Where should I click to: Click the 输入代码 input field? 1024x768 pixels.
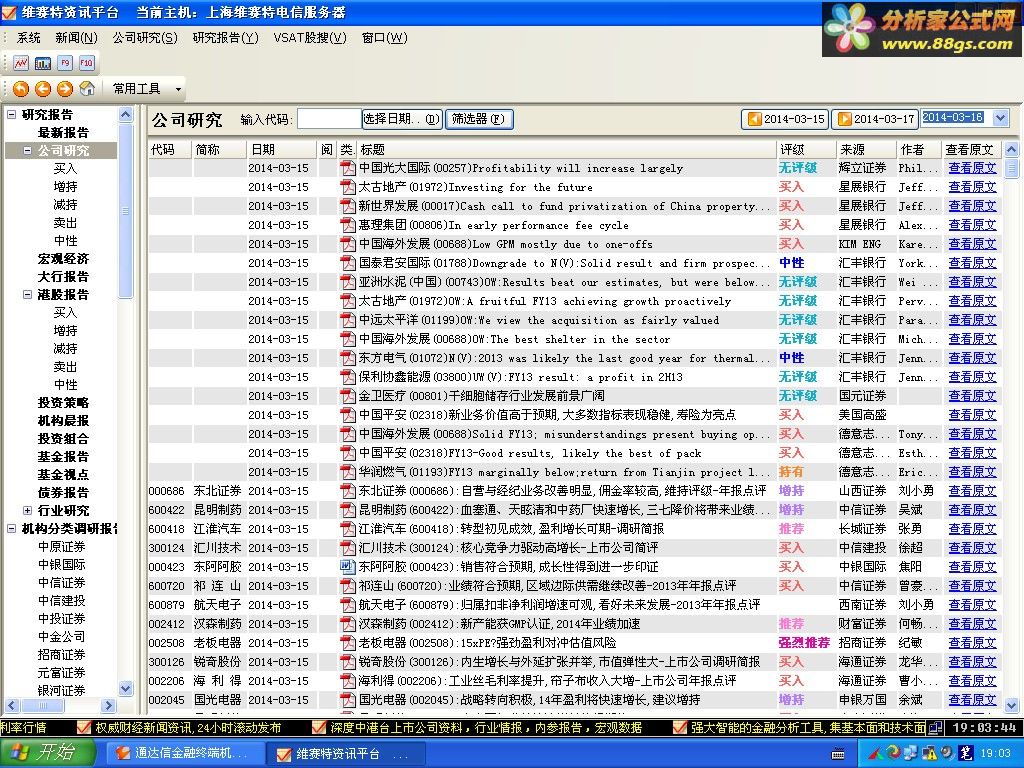point(329,119)
